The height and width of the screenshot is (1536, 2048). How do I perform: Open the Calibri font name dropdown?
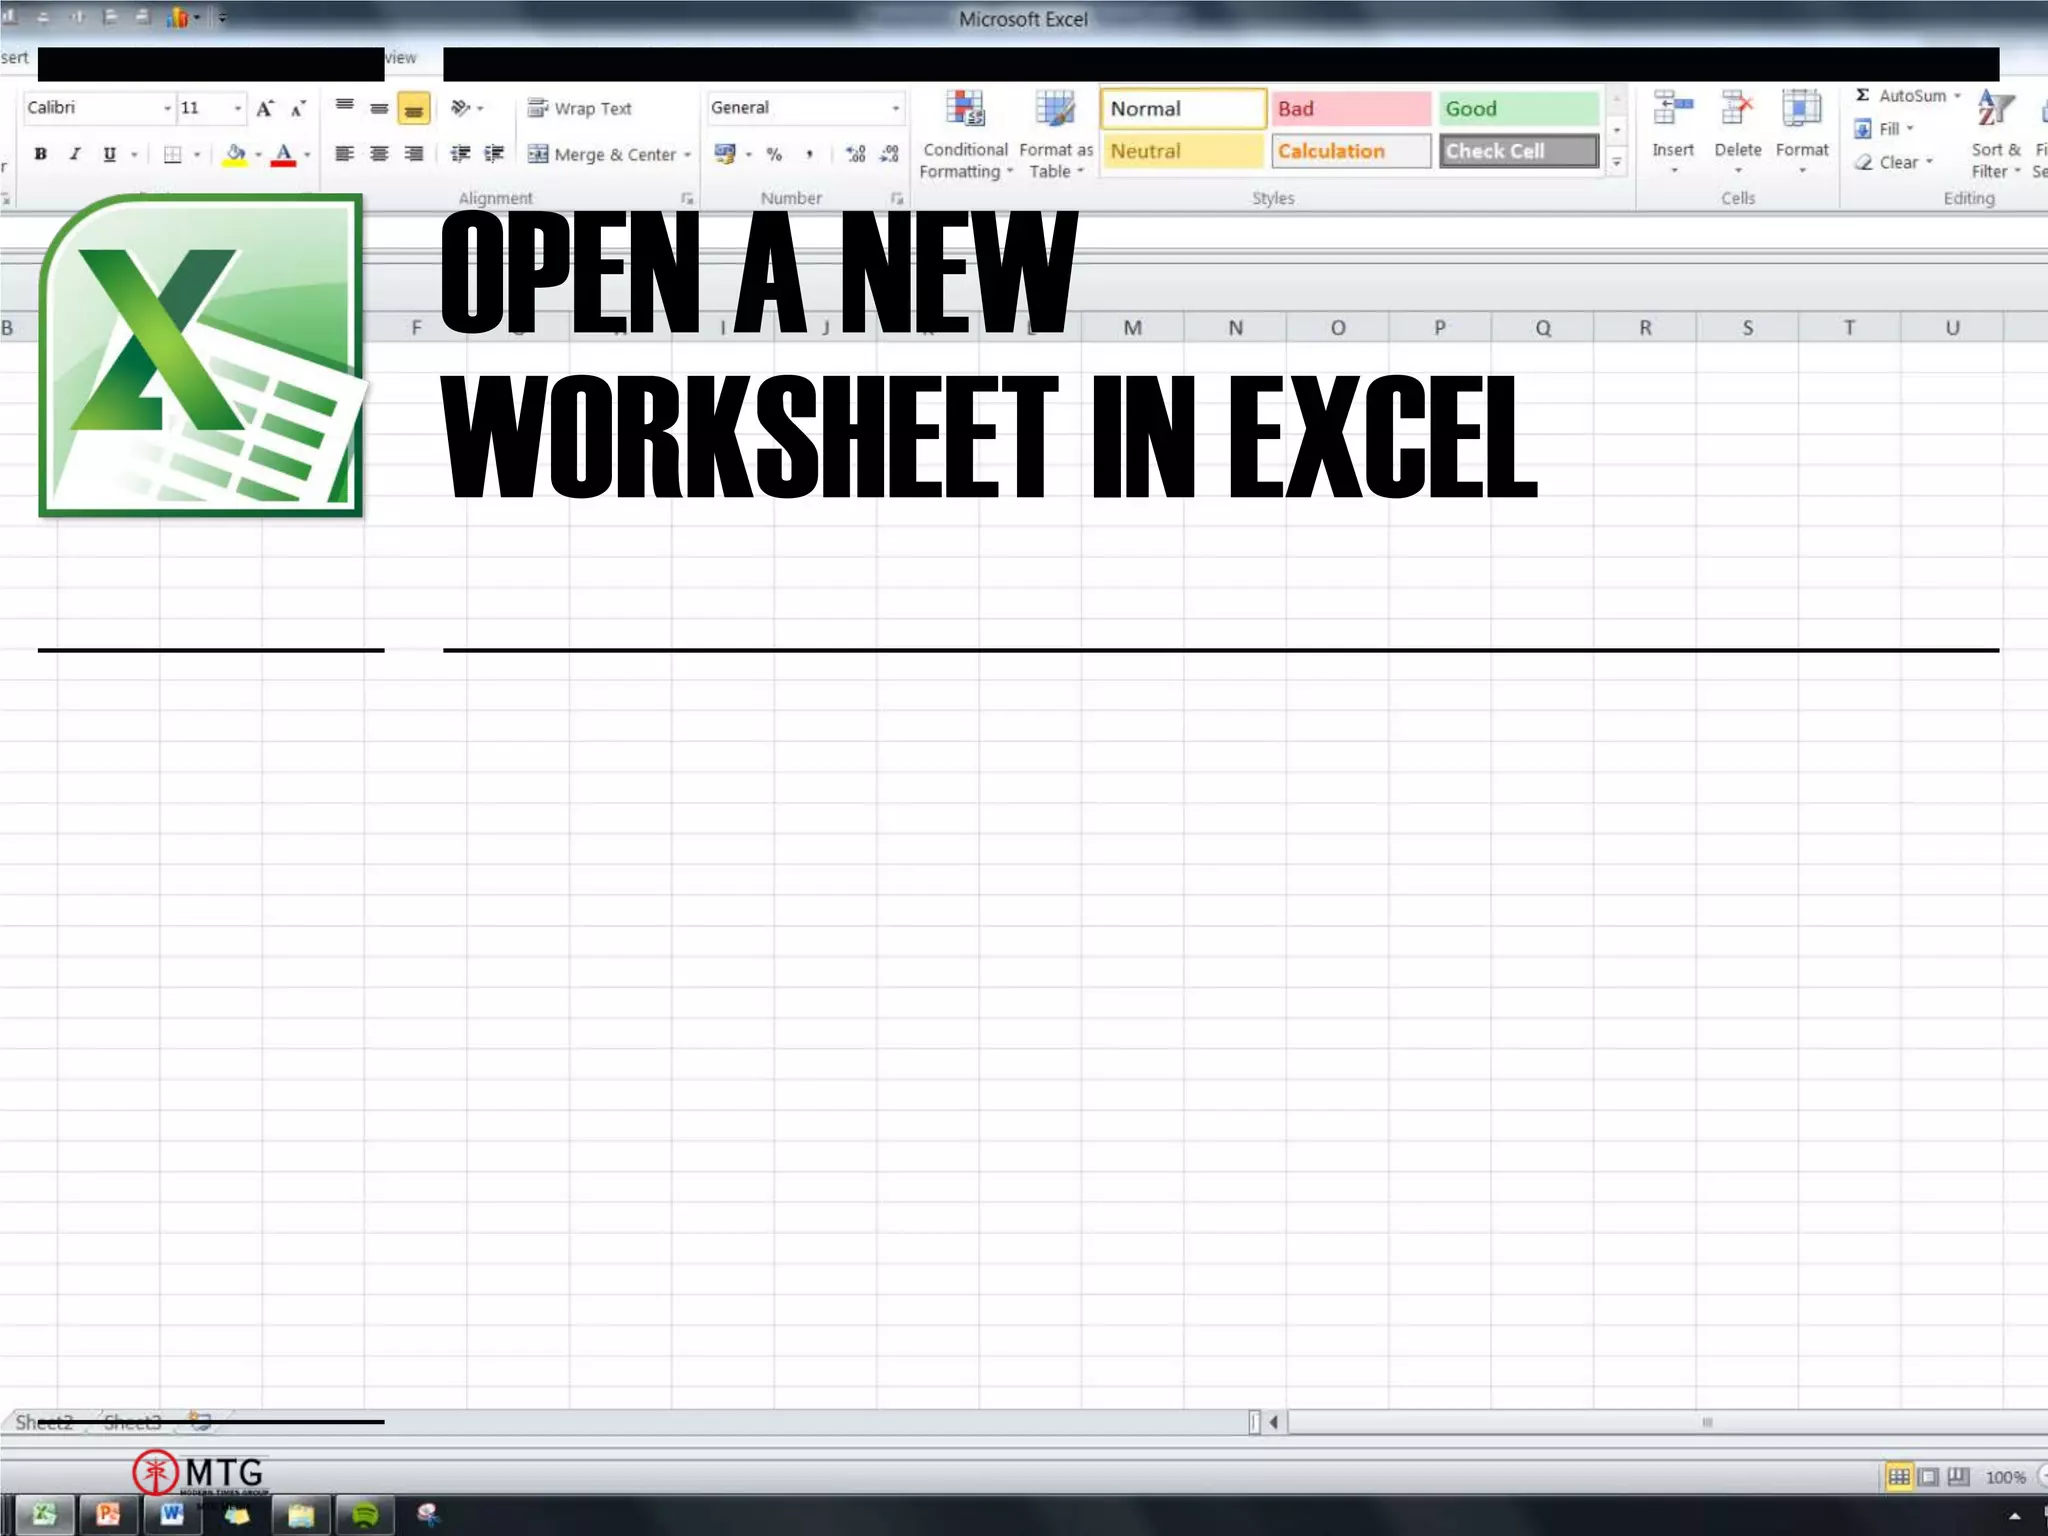167,108
